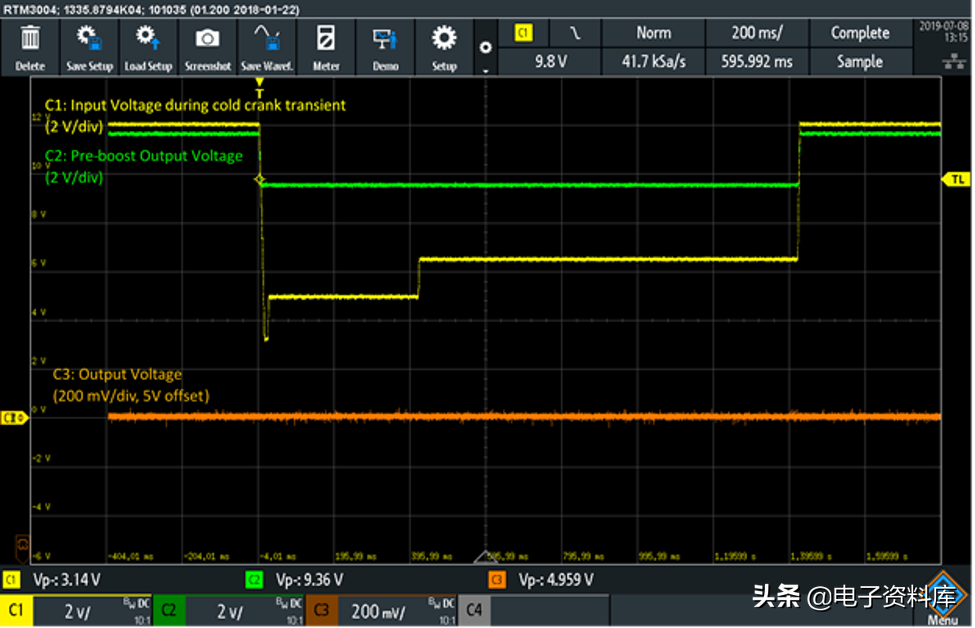Image resolution: width=975 pixels, height=628 pixels.
Task: Select the C1 ground level marker
Action: click(x=14, y=418)
